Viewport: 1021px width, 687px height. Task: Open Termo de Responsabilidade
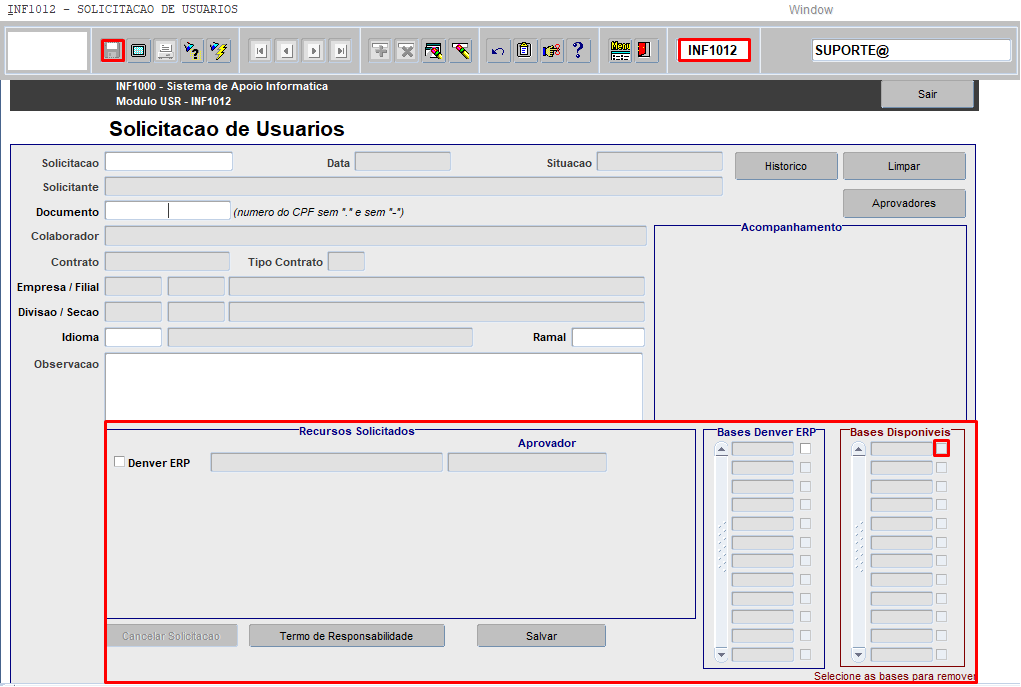(x=346, y=636)
